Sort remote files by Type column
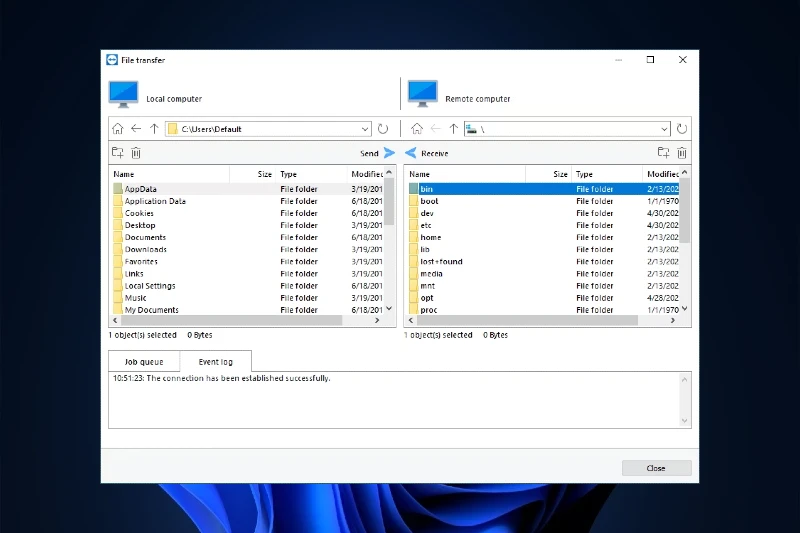This screenshot has width=800, height=533. point(607,174)
